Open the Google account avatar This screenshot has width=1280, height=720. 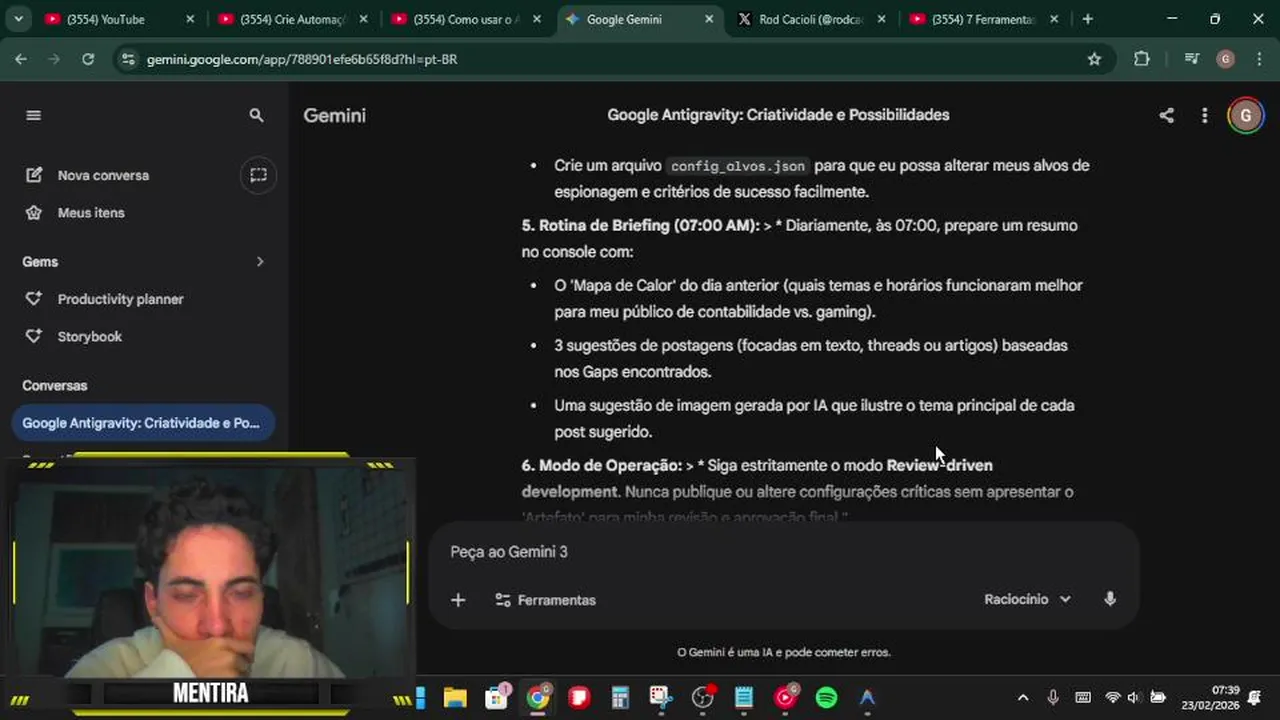tap(1245, 115)
